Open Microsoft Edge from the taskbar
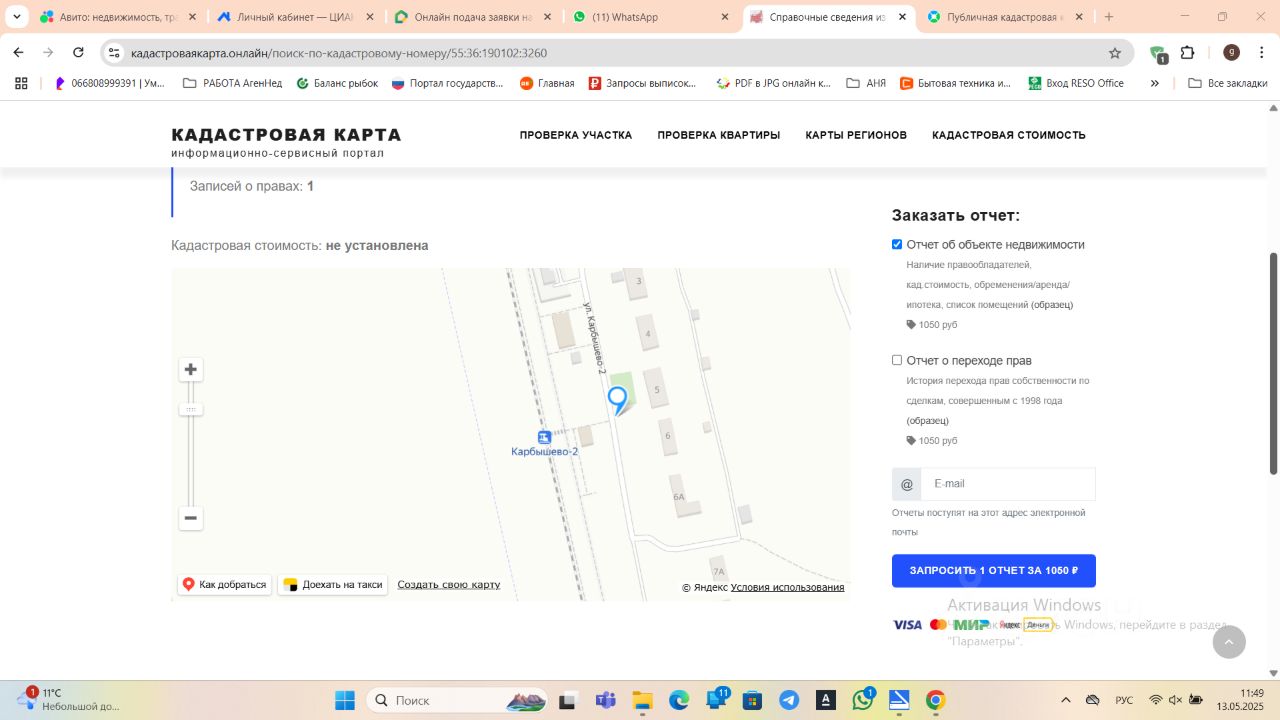The height and width of the screenshot is (720, 1280). [679, 700]
